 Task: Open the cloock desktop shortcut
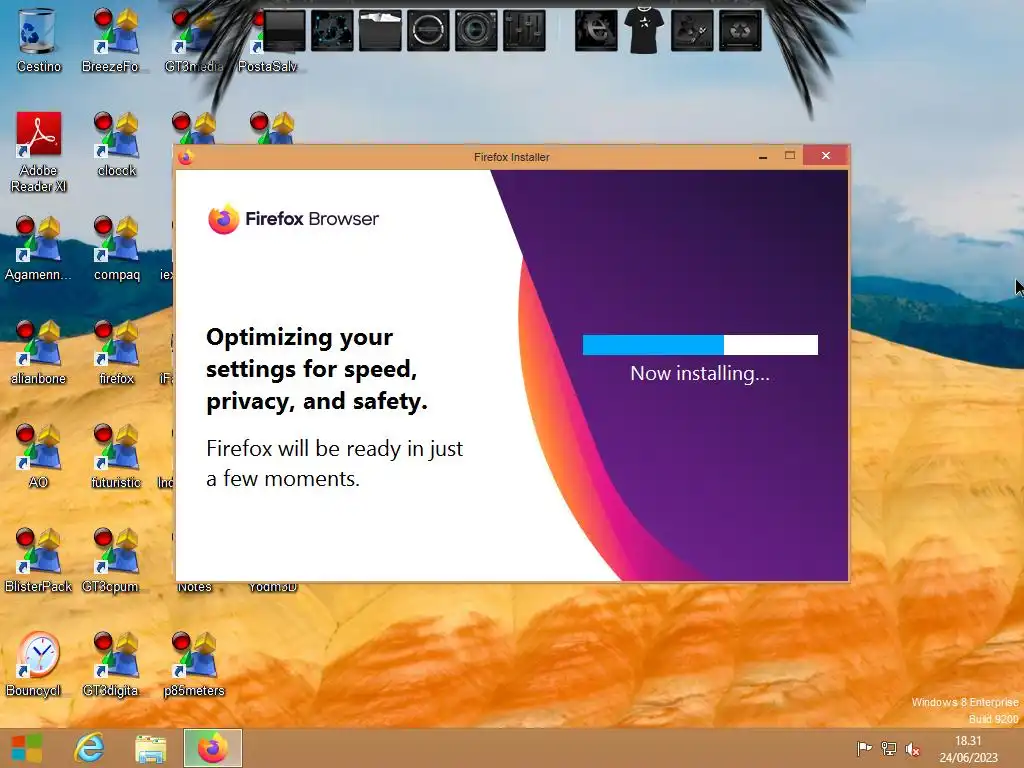pos(116,145)
